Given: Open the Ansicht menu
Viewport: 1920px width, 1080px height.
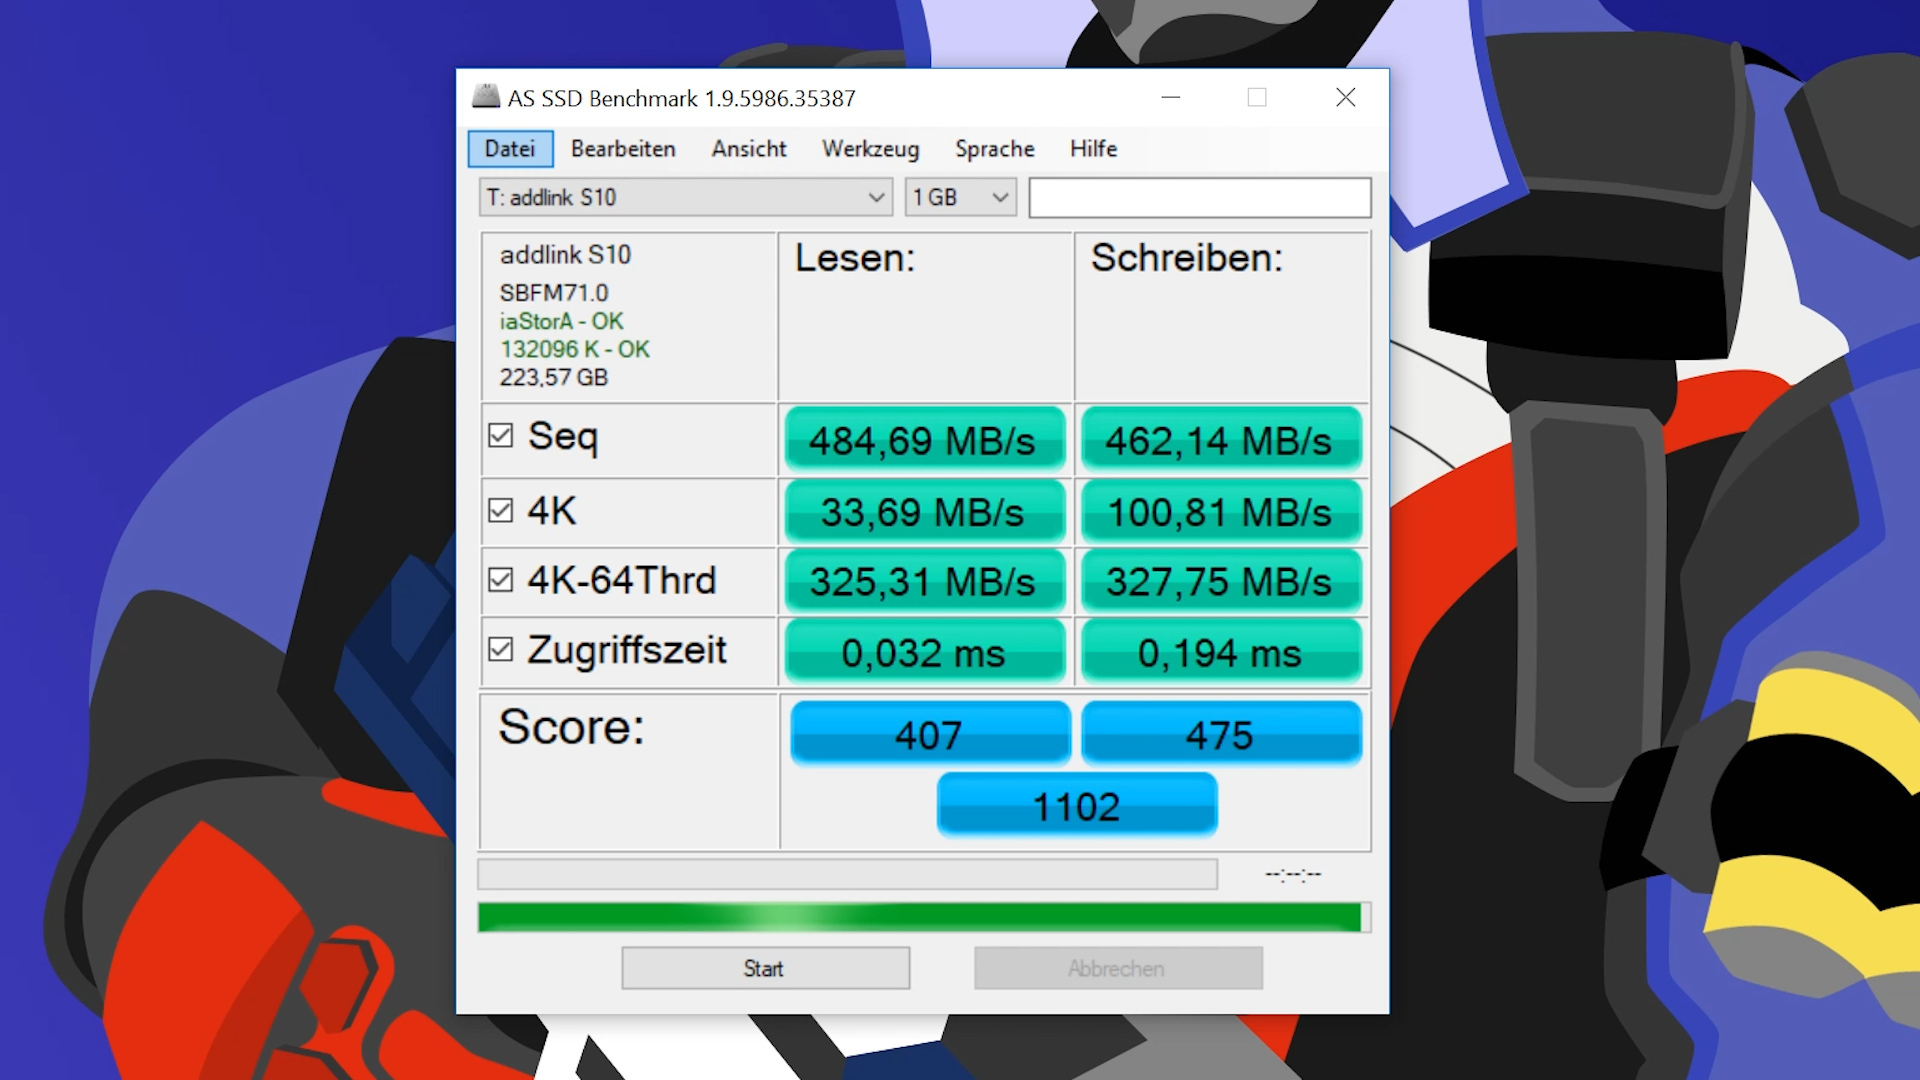Looking at the screenshot, I should coord(749,149).
